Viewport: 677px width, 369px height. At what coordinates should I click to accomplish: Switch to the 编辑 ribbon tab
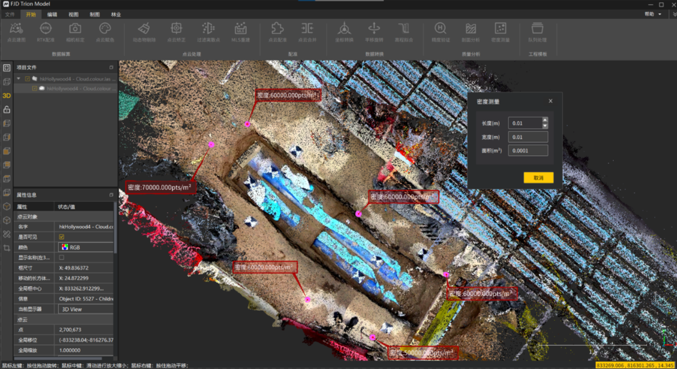point(52,14)
